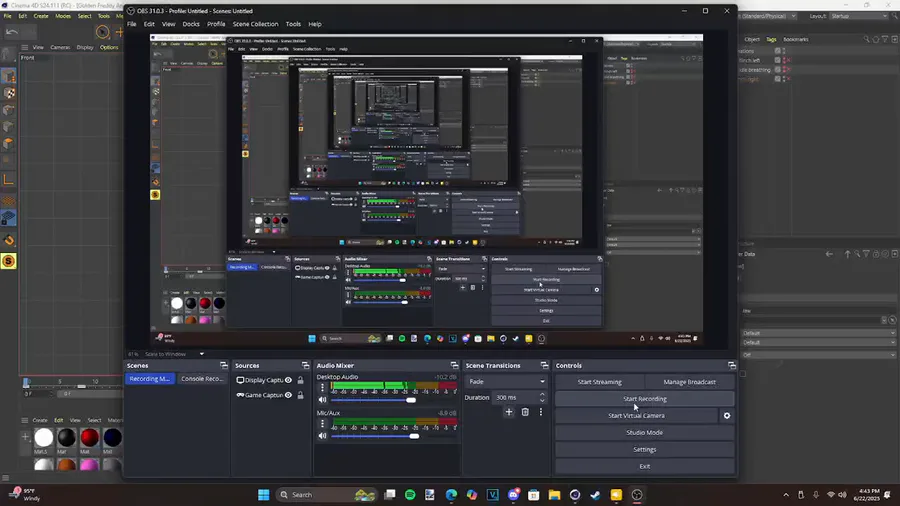Viewport: 900px width, 506px height.
Task: Open OBS File menu
Action: coord(131,24)
